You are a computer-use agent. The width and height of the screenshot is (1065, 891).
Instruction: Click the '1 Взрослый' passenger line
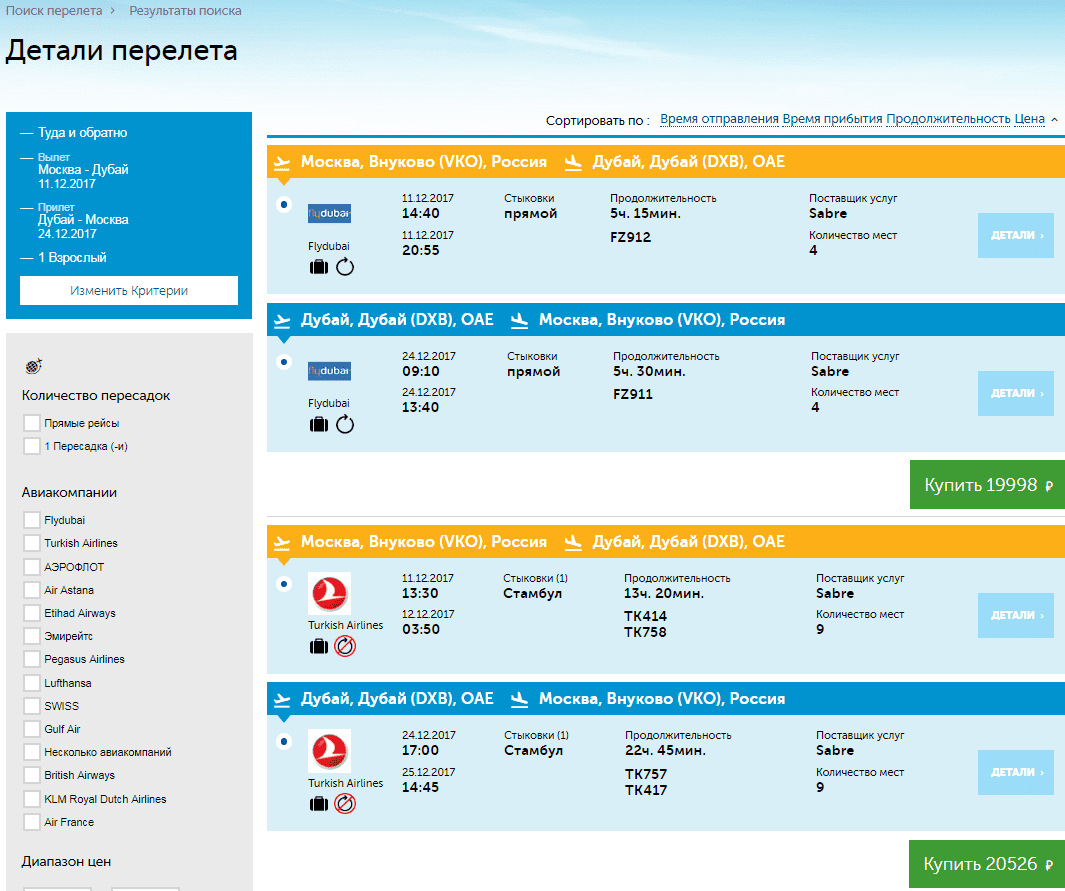72,257
